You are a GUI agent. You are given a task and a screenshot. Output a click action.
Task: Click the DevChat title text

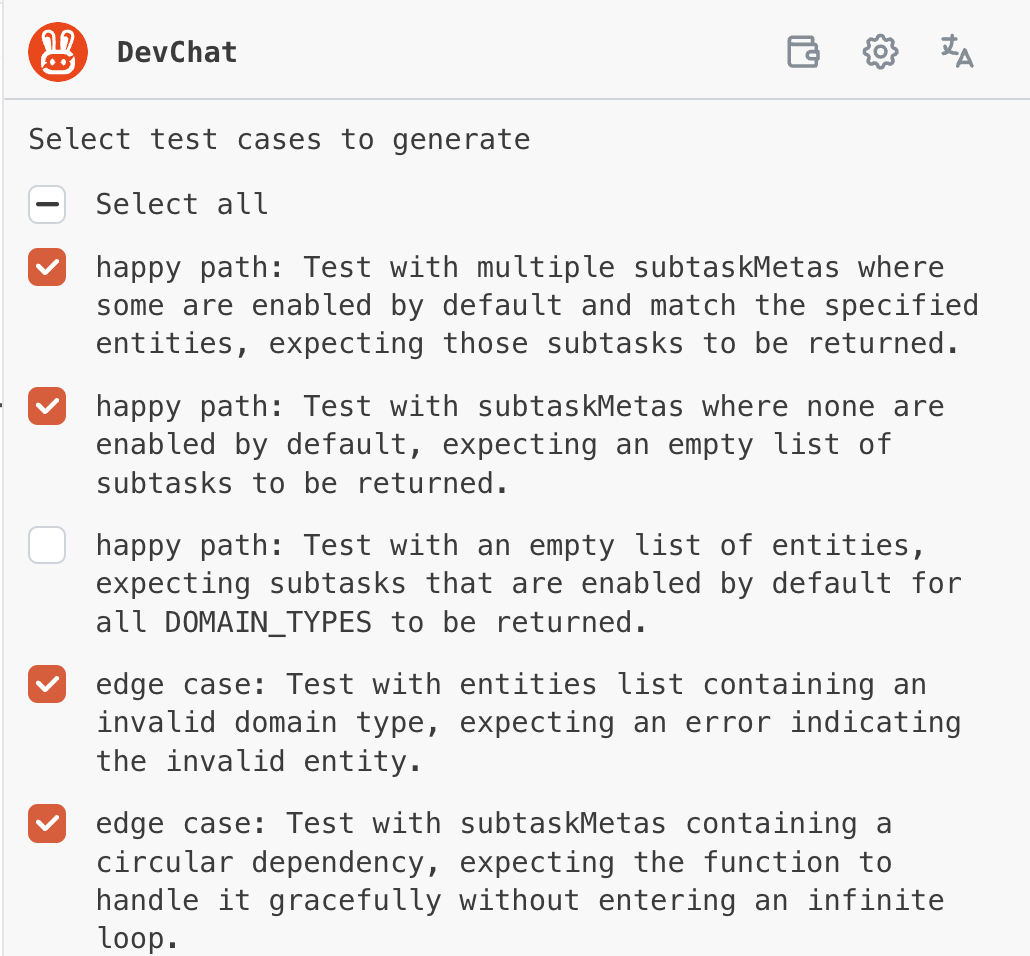click(177, 53)
